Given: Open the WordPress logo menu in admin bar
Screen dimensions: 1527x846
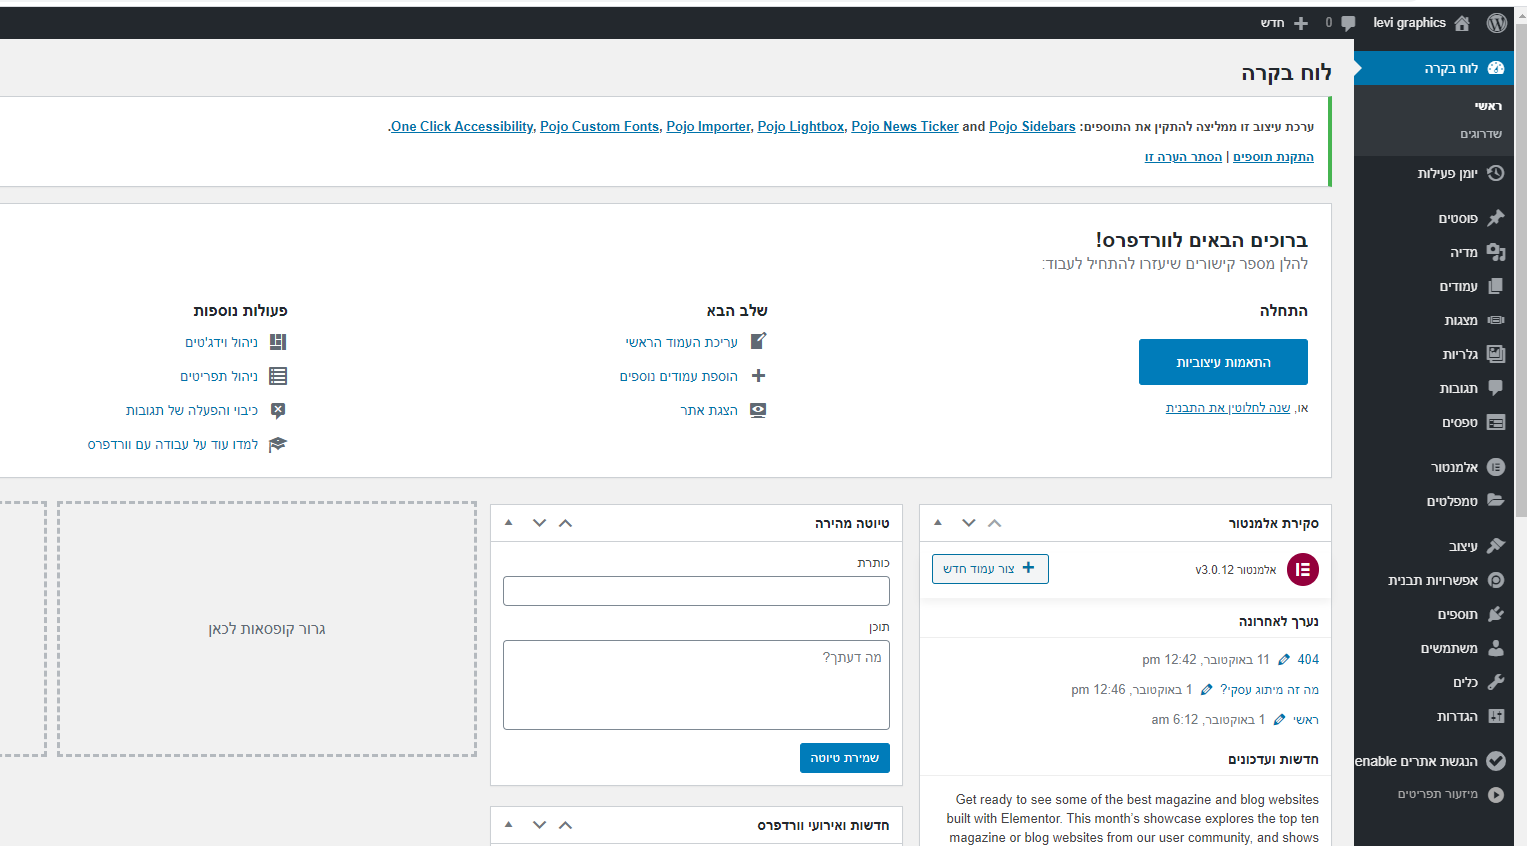Looking at the screenshot, I should coord(1496,23).
